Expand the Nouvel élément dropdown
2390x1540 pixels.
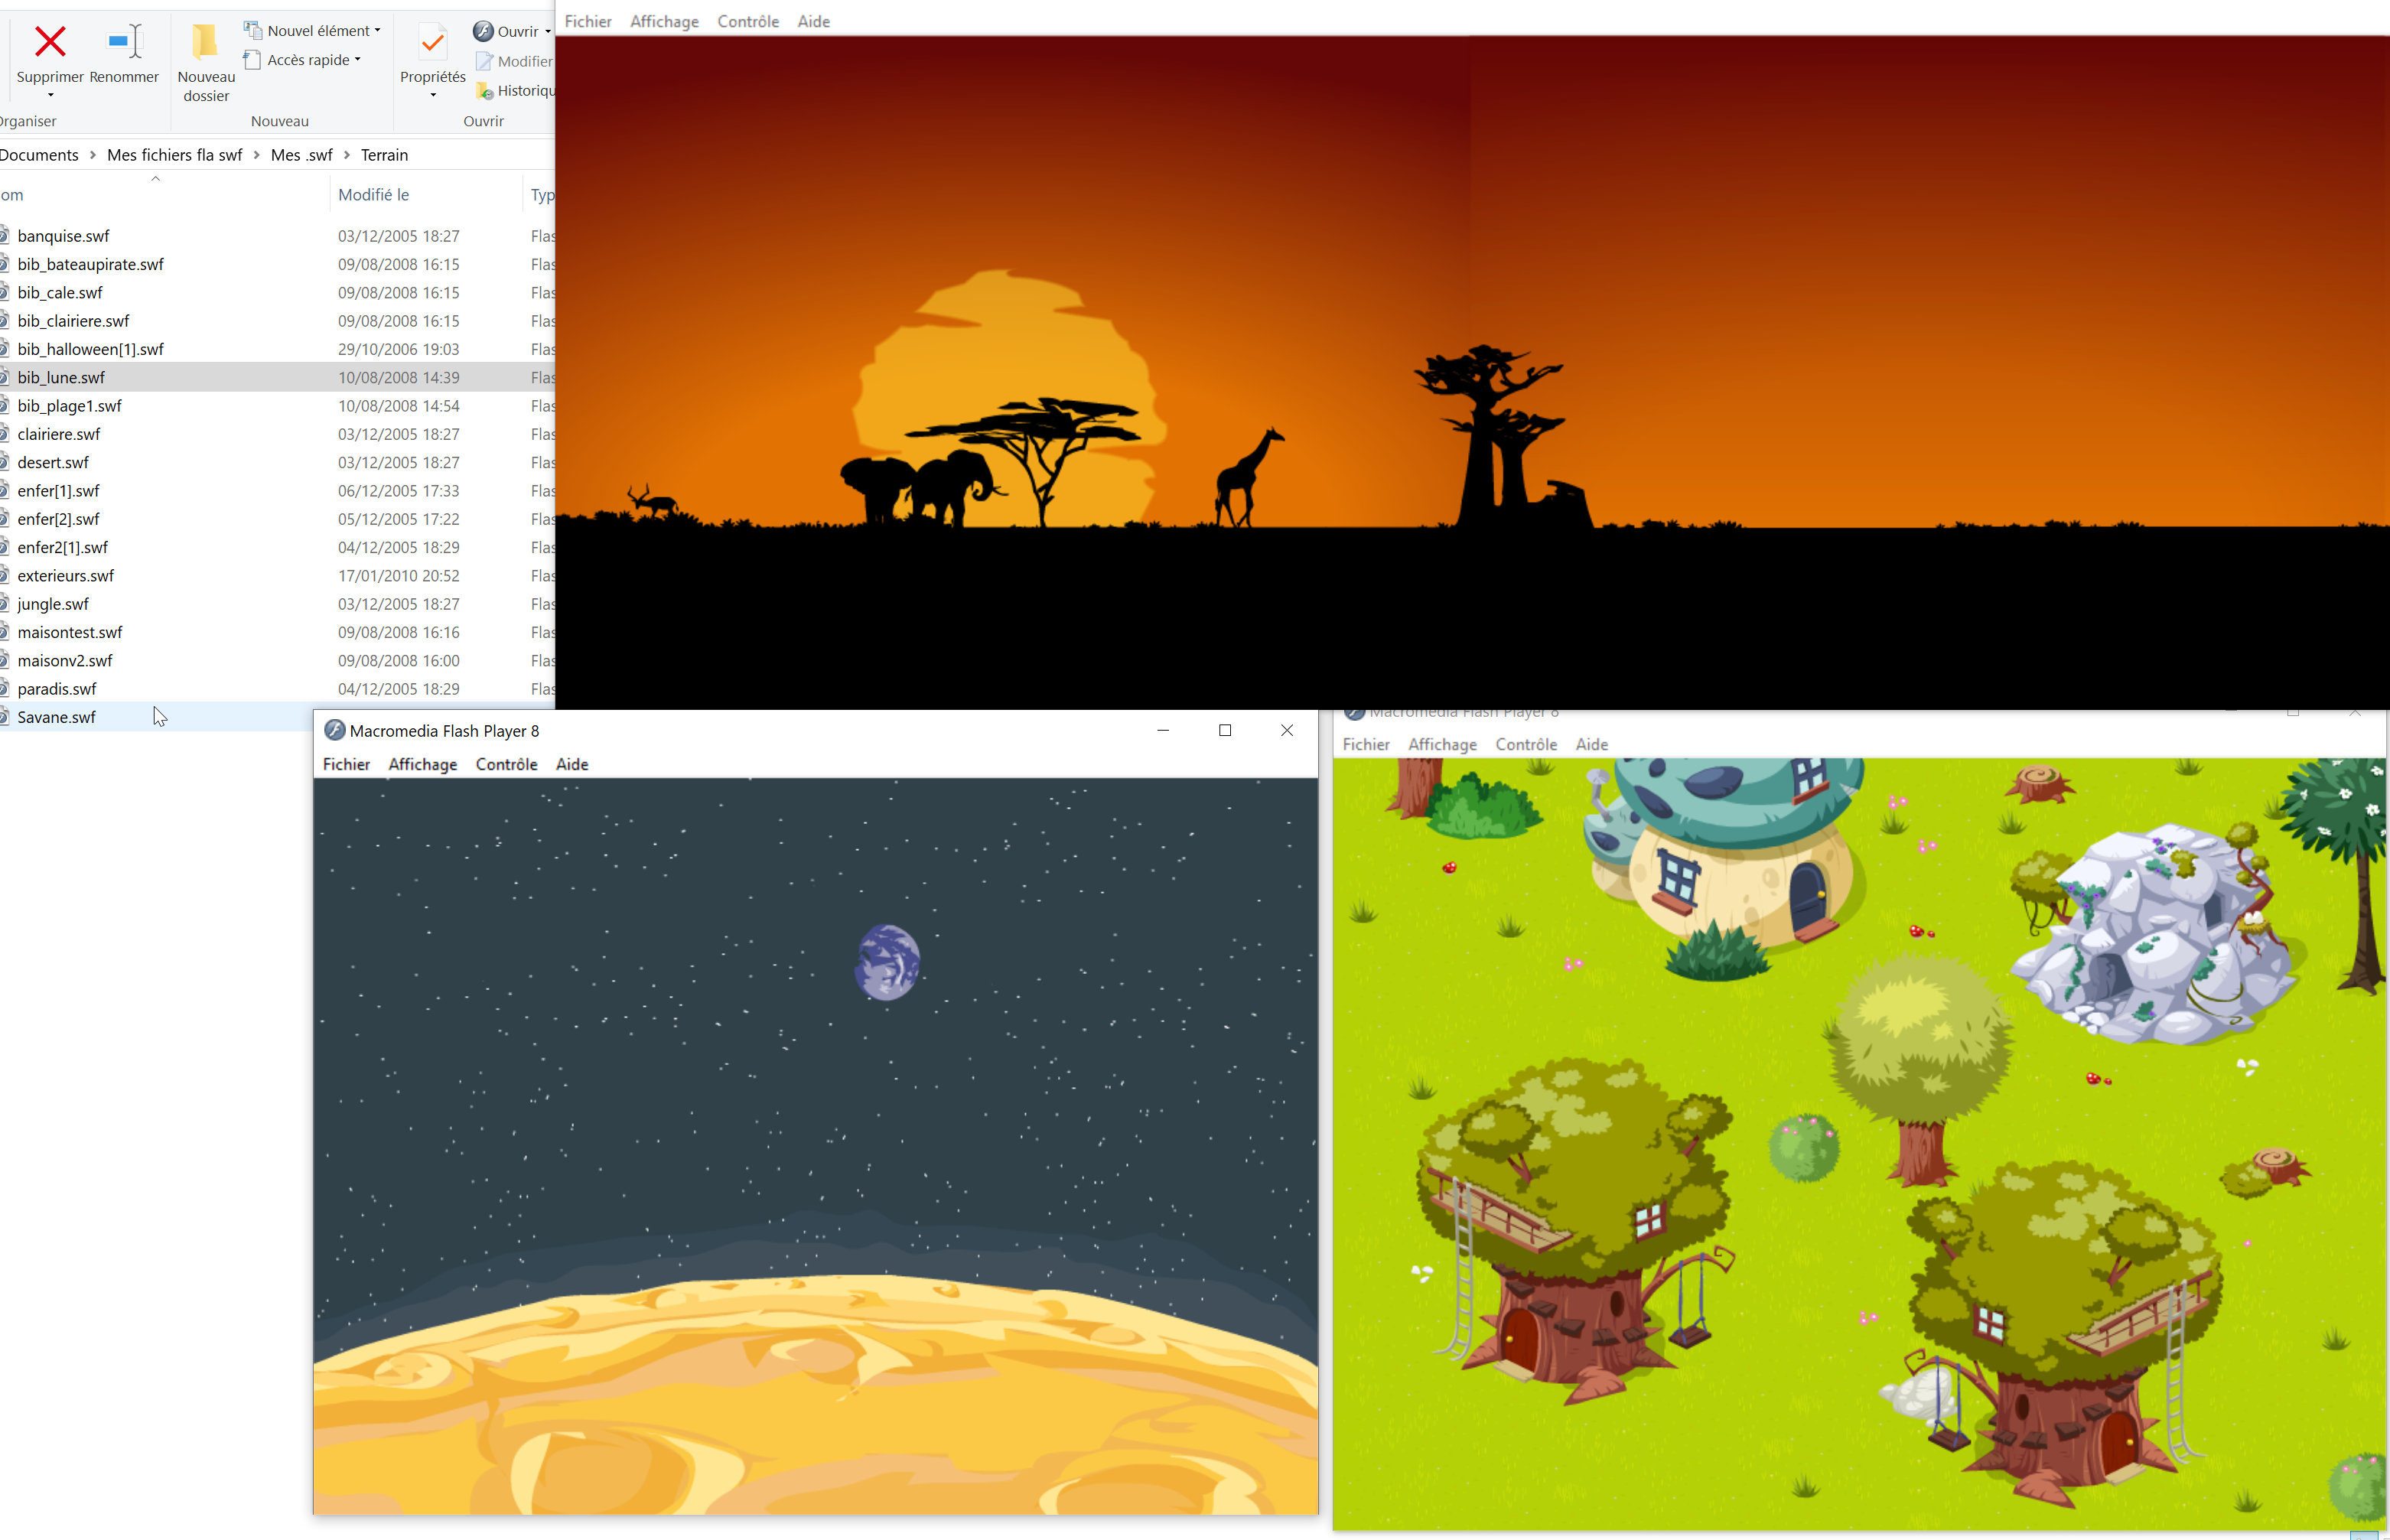(377, 31)
